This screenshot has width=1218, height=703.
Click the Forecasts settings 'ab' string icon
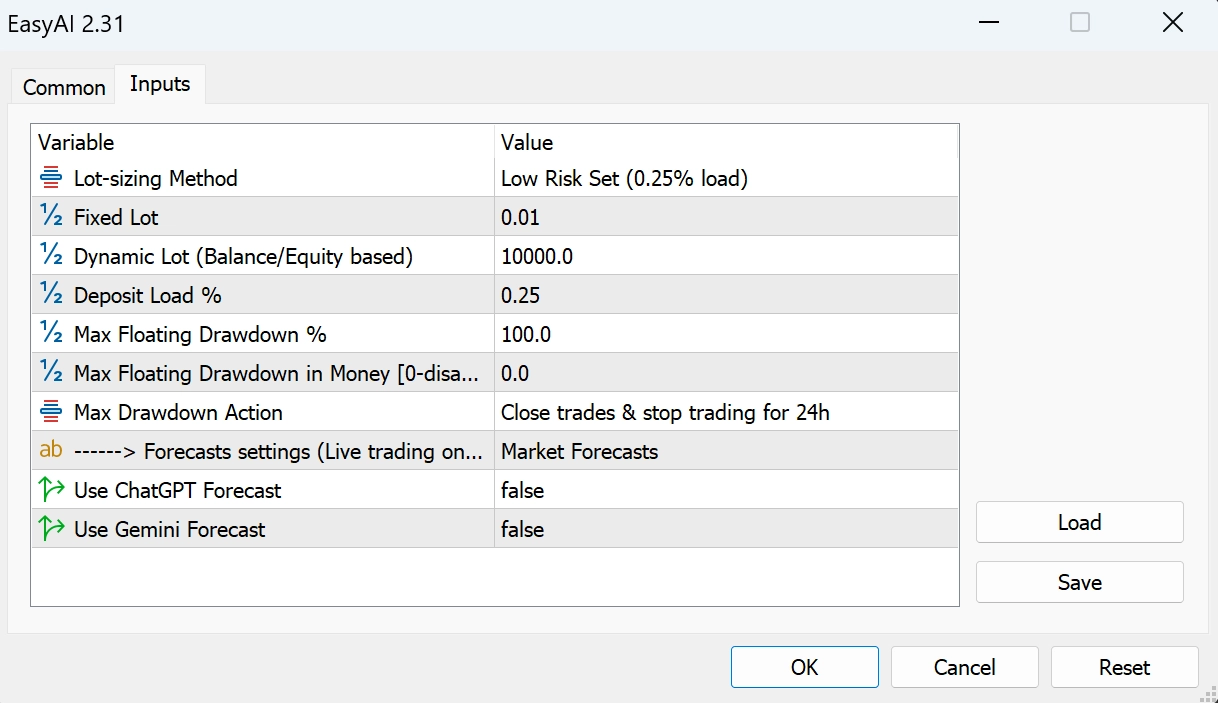[51, 451]
